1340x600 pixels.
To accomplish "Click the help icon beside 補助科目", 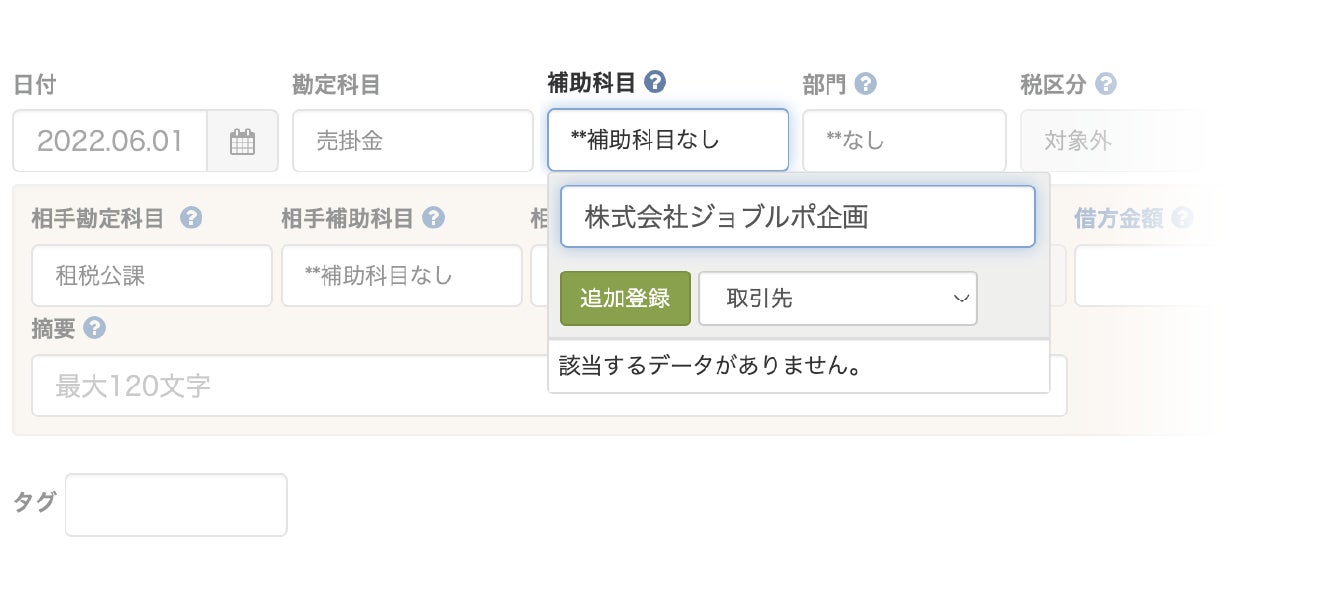I will pyautogui.click(x=656, y=82).
